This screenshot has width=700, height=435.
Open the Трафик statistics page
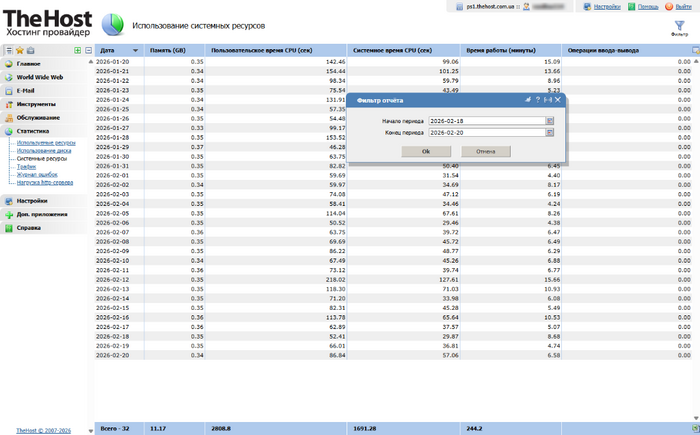click(25, 165)
